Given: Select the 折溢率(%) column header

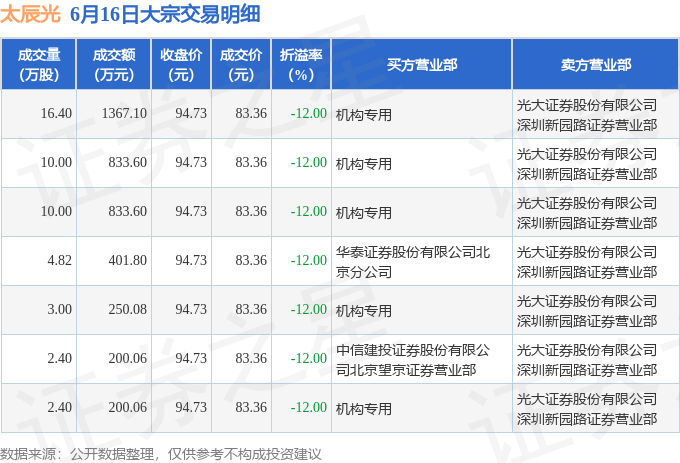Looking at the screenshot, I should click(x=301, y=65).
